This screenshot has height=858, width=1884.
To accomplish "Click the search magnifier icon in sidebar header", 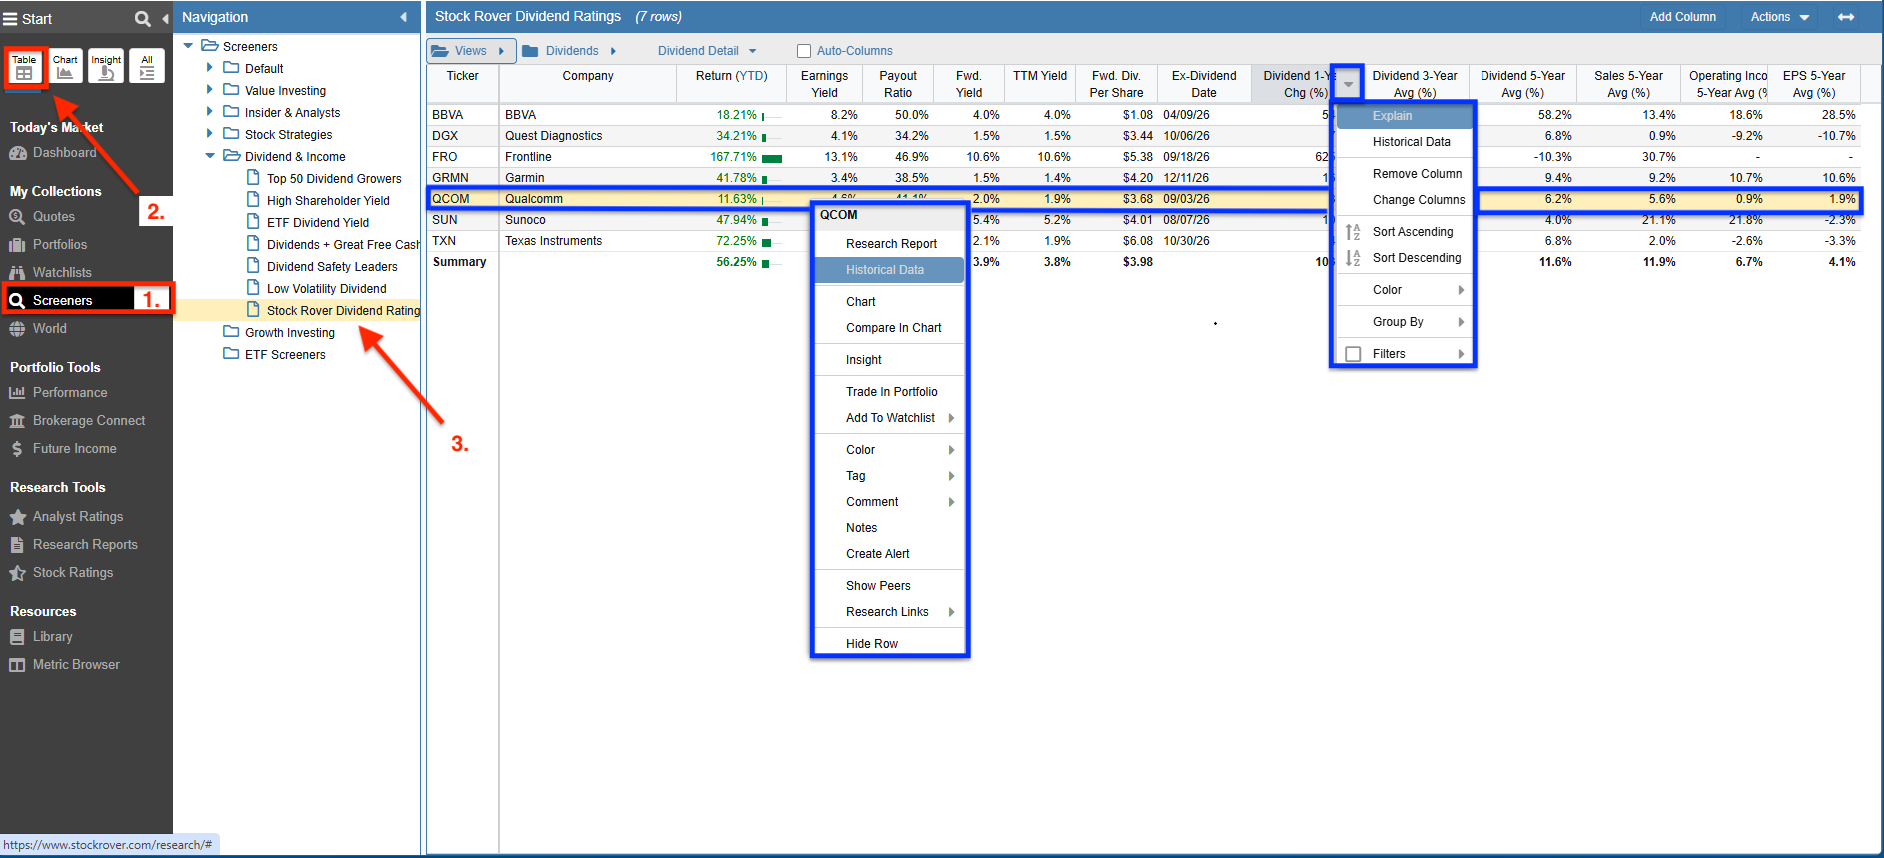I will pos(142,18).
